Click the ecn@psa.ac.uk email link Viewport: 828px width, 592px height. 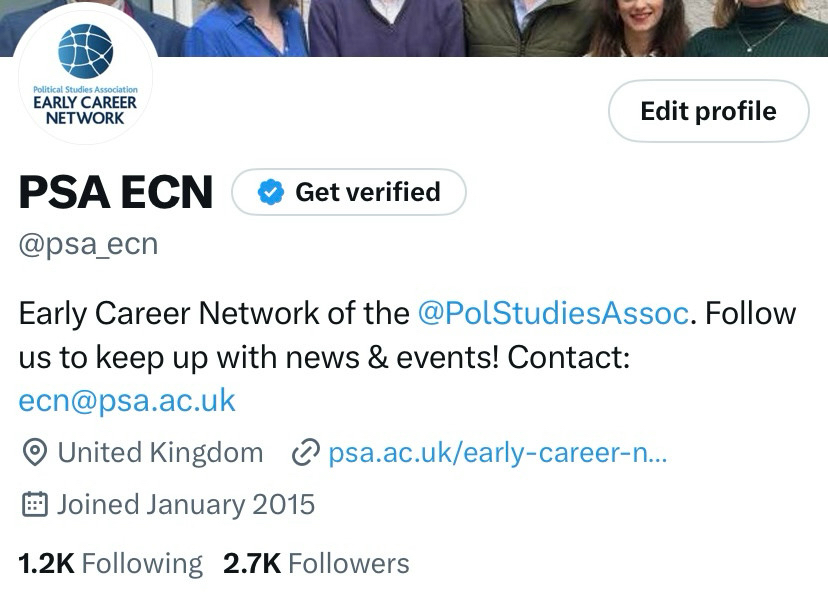pyautogui.click(x=127, y=400)
